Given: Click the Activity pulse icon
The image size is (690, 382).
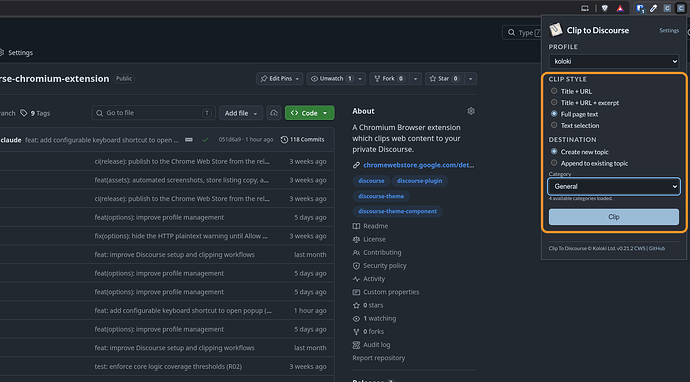Looking at the screenshot, I should (356, 279).
